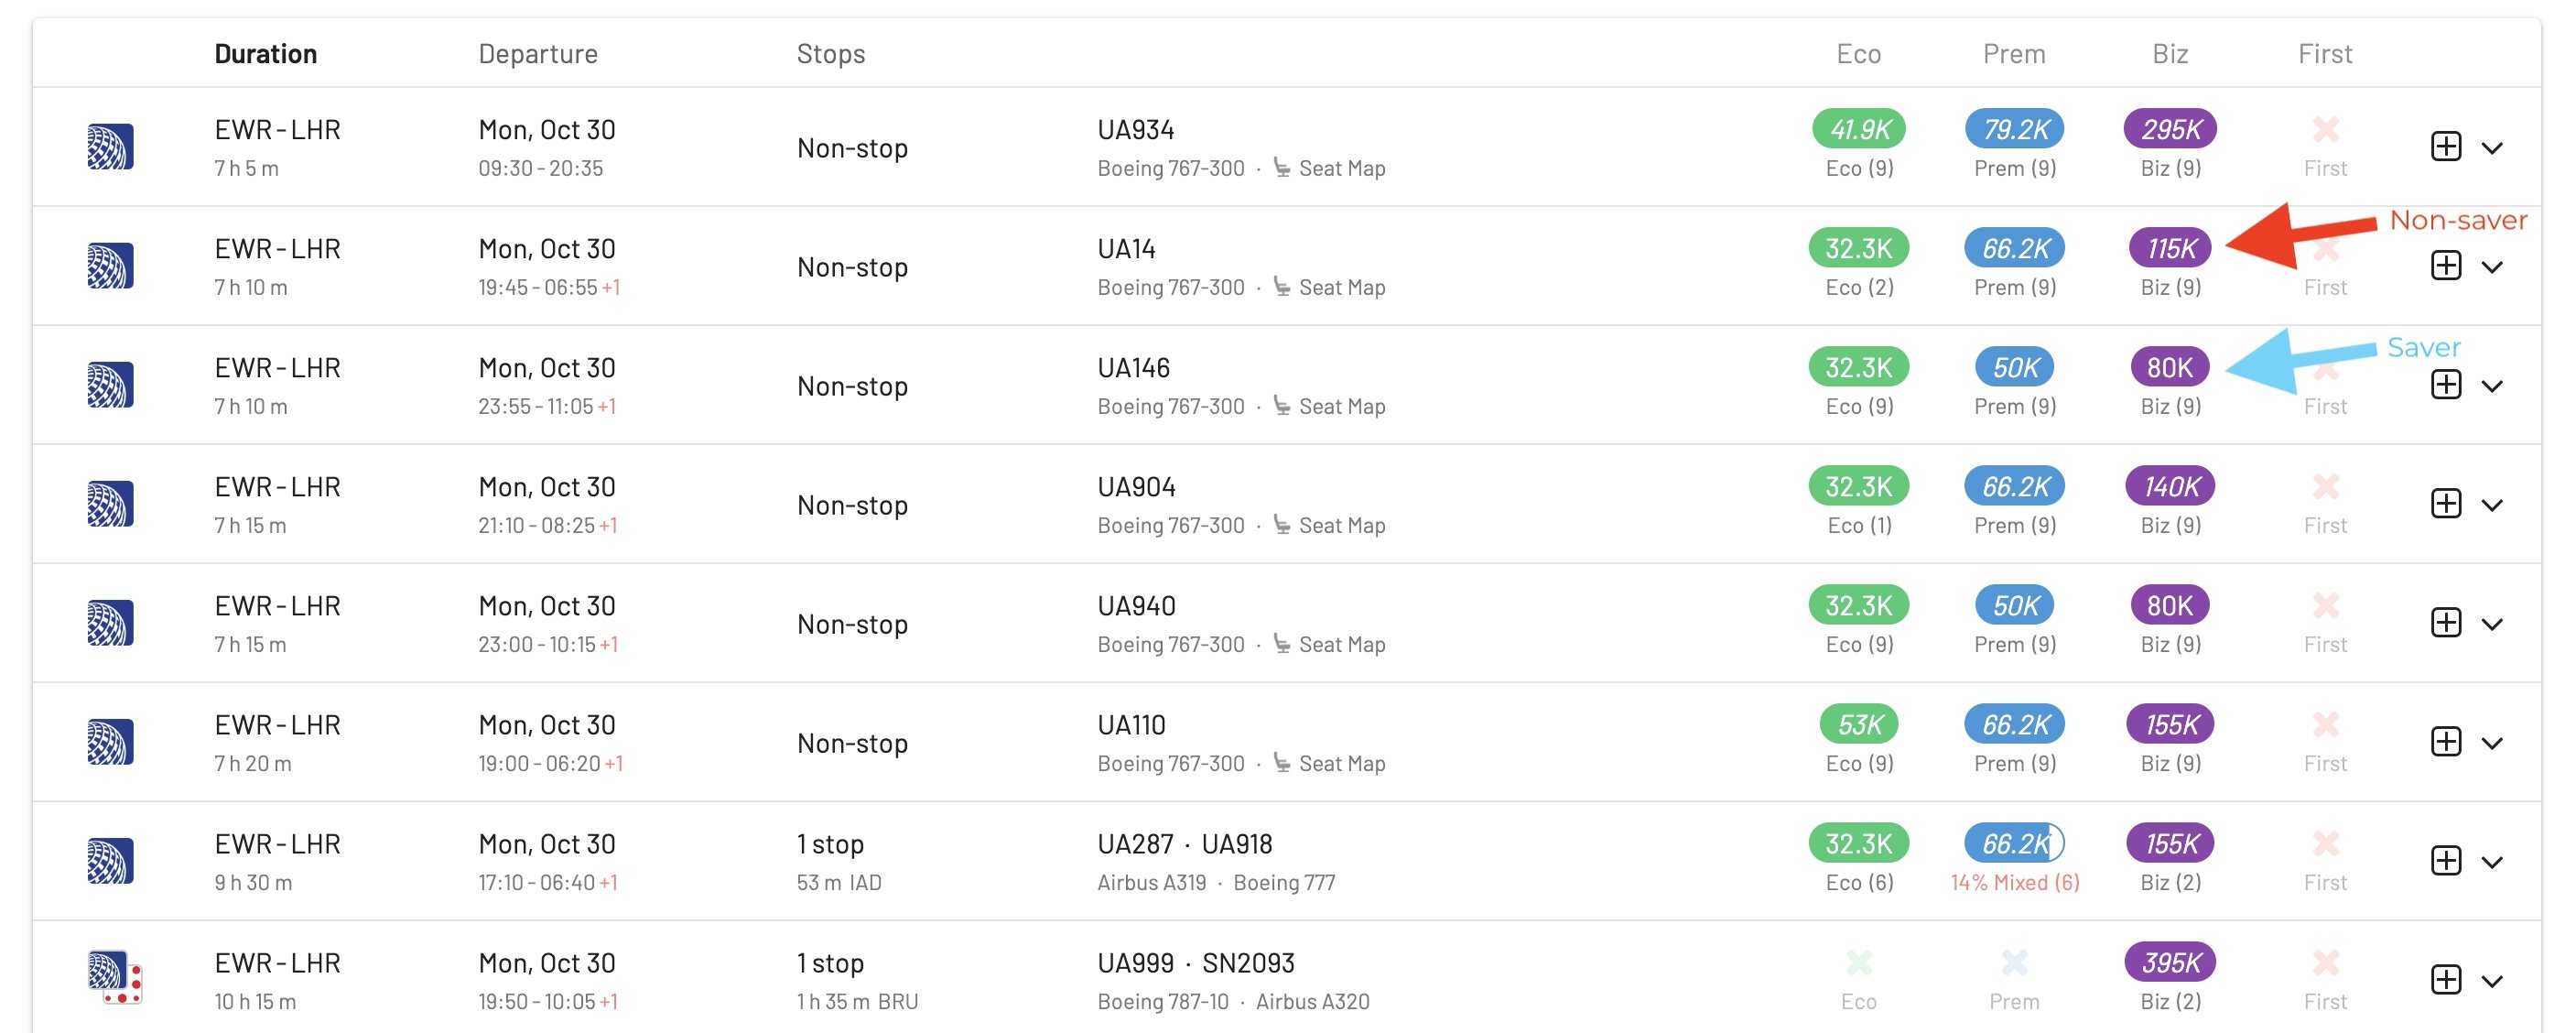Sort by the Departure column header

[538, 54]
